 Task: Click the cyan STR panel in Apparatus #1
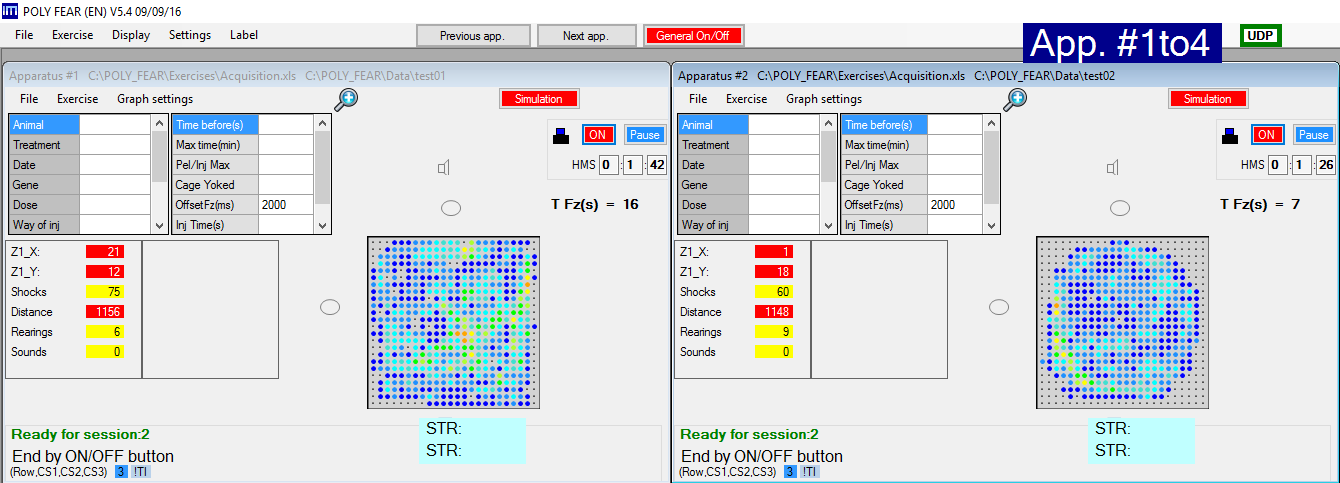pyautogui.click(x=473, y=440)
